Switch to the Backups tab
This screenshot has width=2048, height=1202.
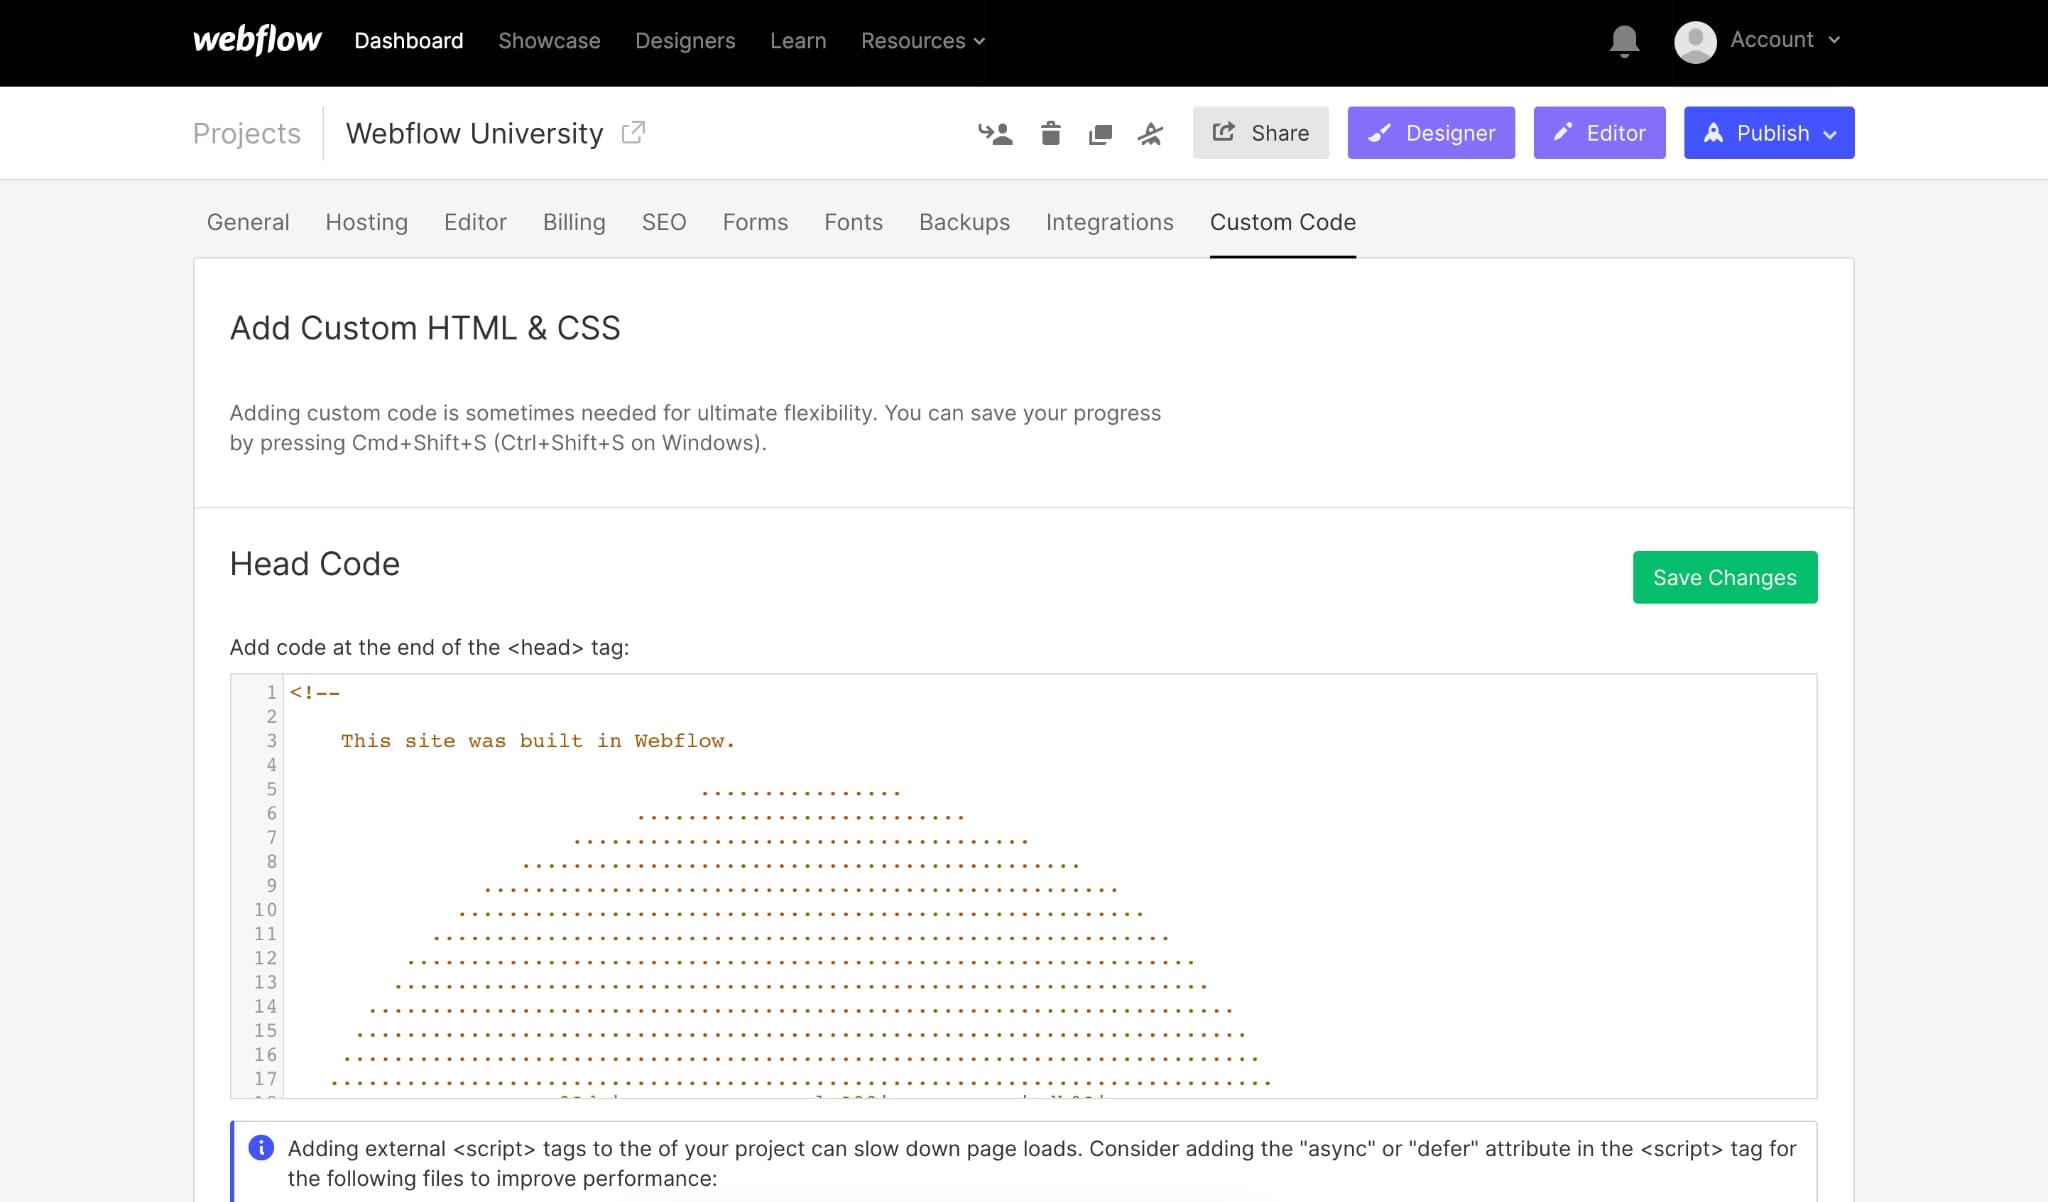(964, 222)
